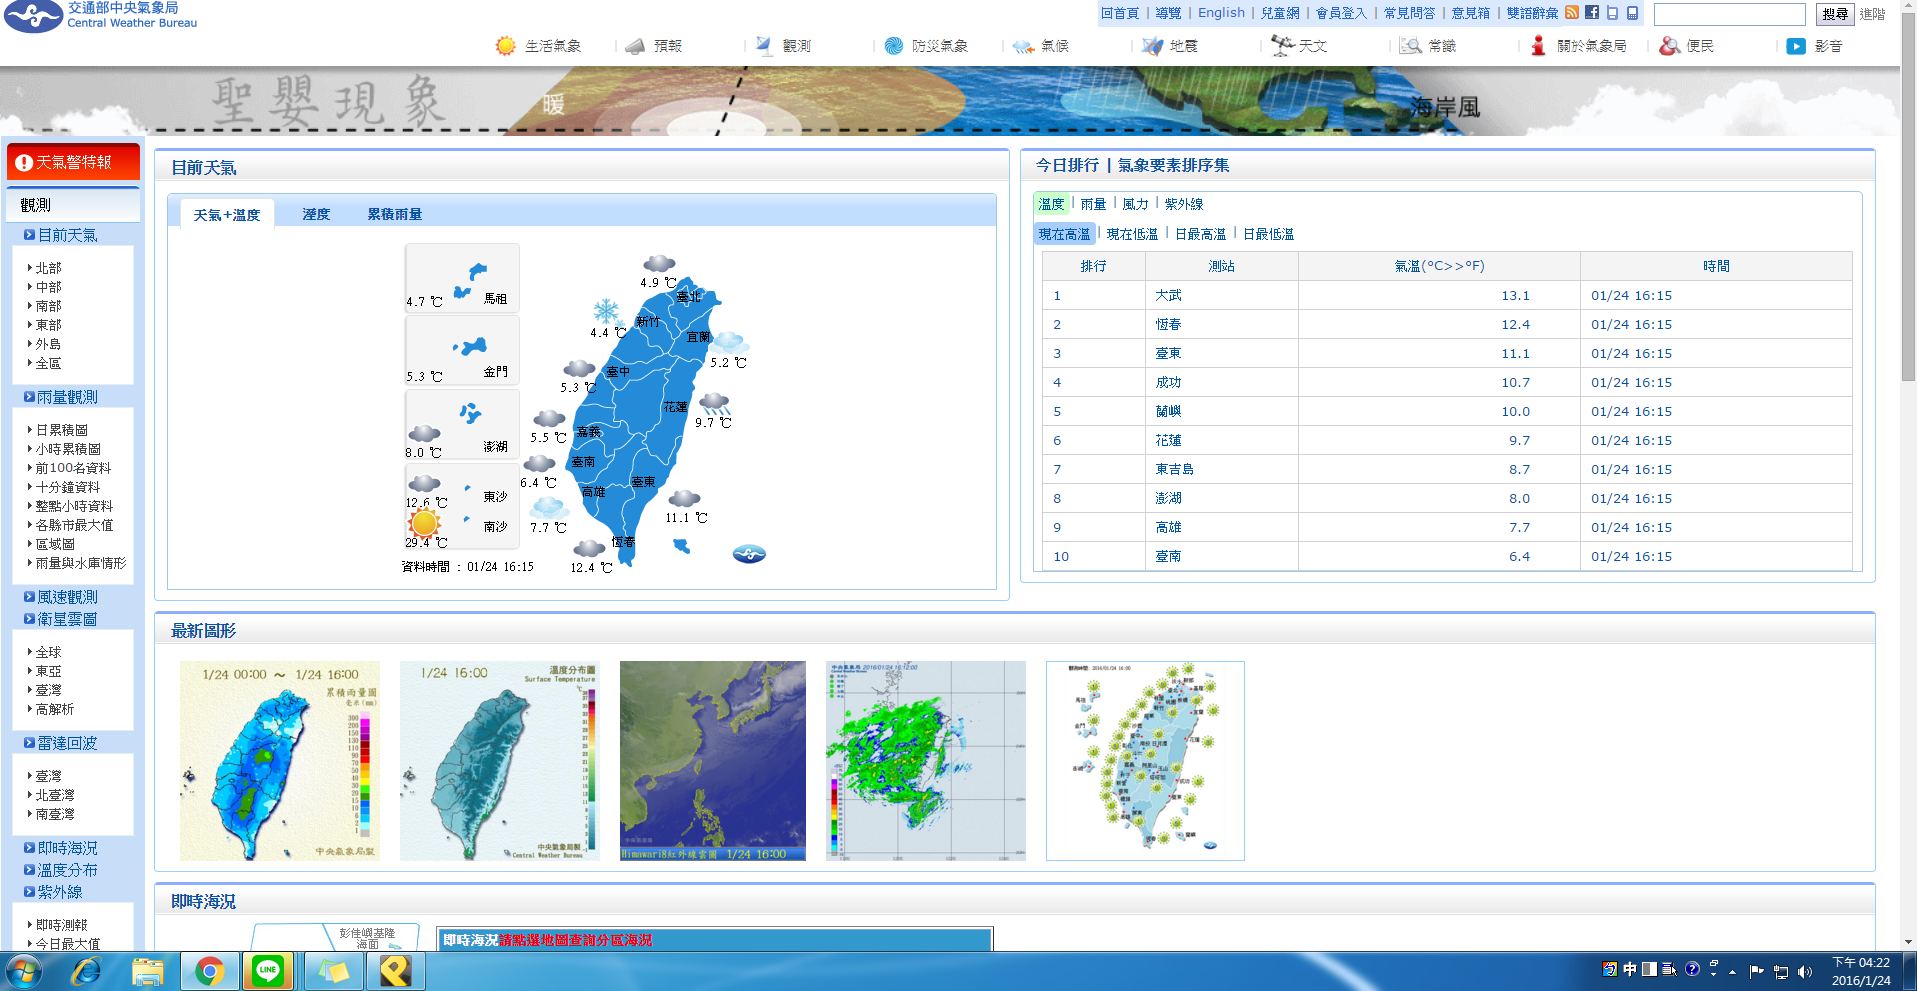1917x991 pixels.
Task: Click the Central Weather Bureau logo
Action: pos(101,16)
